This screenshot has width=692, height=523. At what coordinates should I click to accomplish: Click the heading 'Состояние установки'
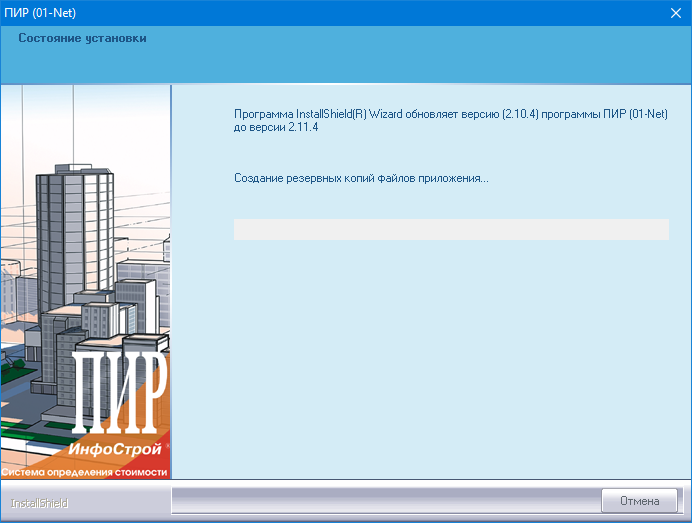(82, 38)
